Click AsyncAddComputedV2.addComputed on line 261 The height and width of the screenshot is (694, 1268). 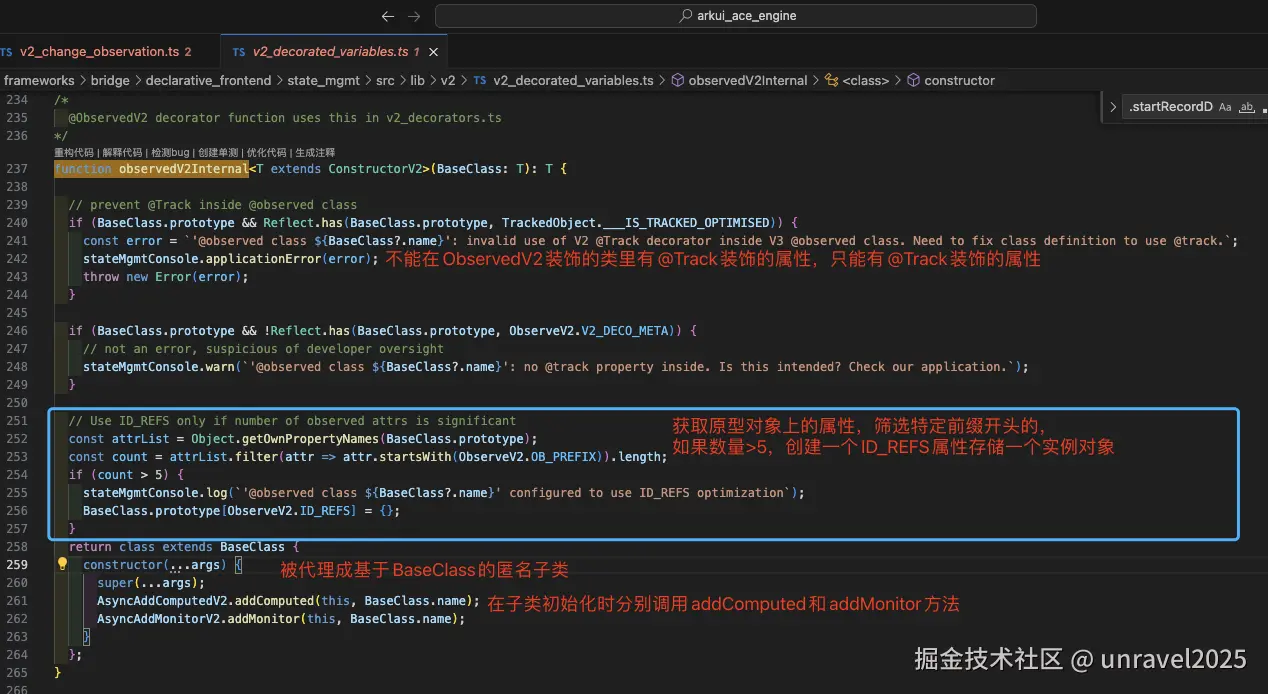click(x=206, y=600)
